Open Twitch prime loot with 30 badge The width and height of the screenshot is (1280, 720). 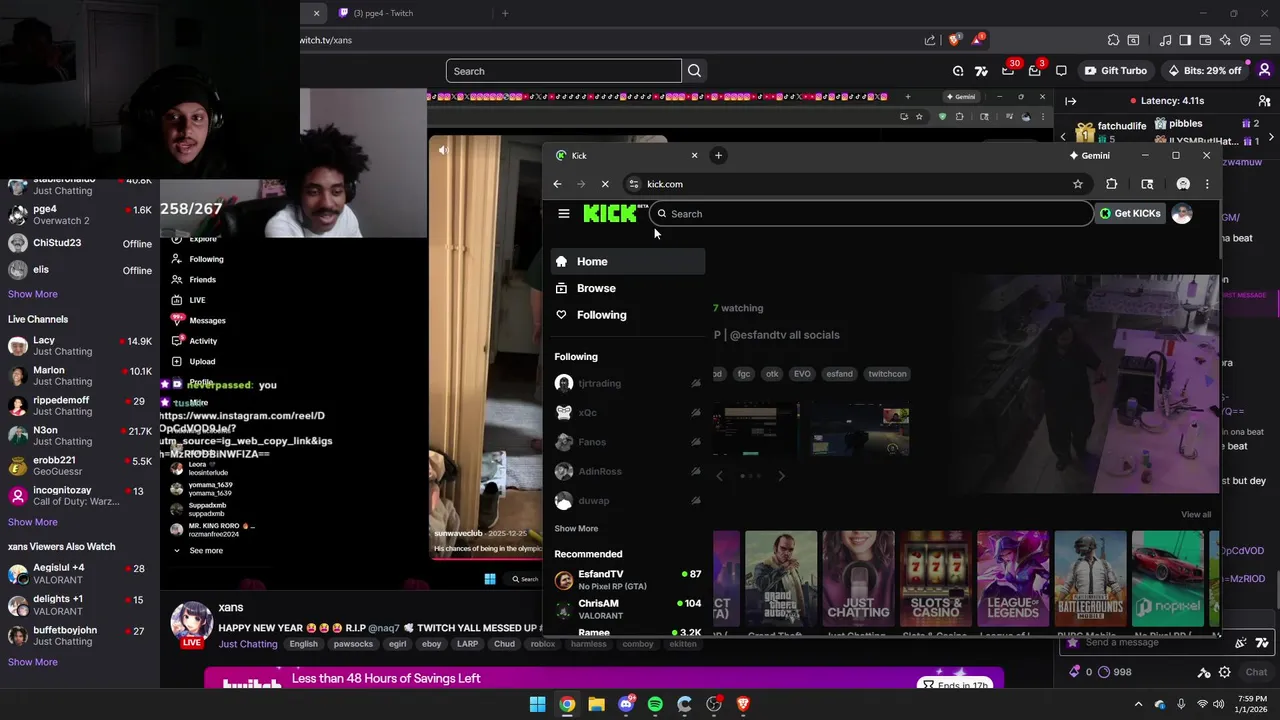coord(1008,71)
